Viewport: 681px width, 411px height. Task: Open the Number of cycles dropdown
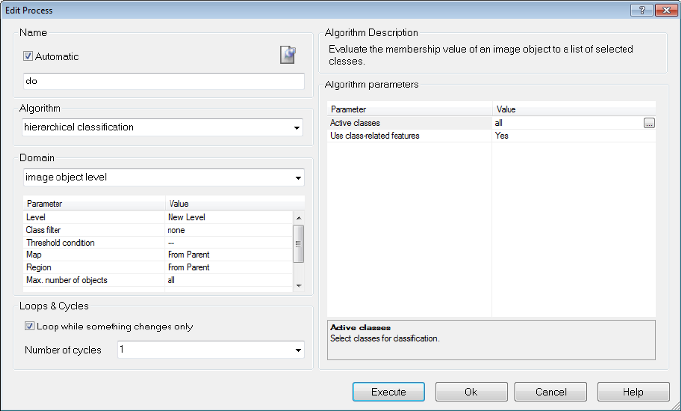tap(297, 350)
